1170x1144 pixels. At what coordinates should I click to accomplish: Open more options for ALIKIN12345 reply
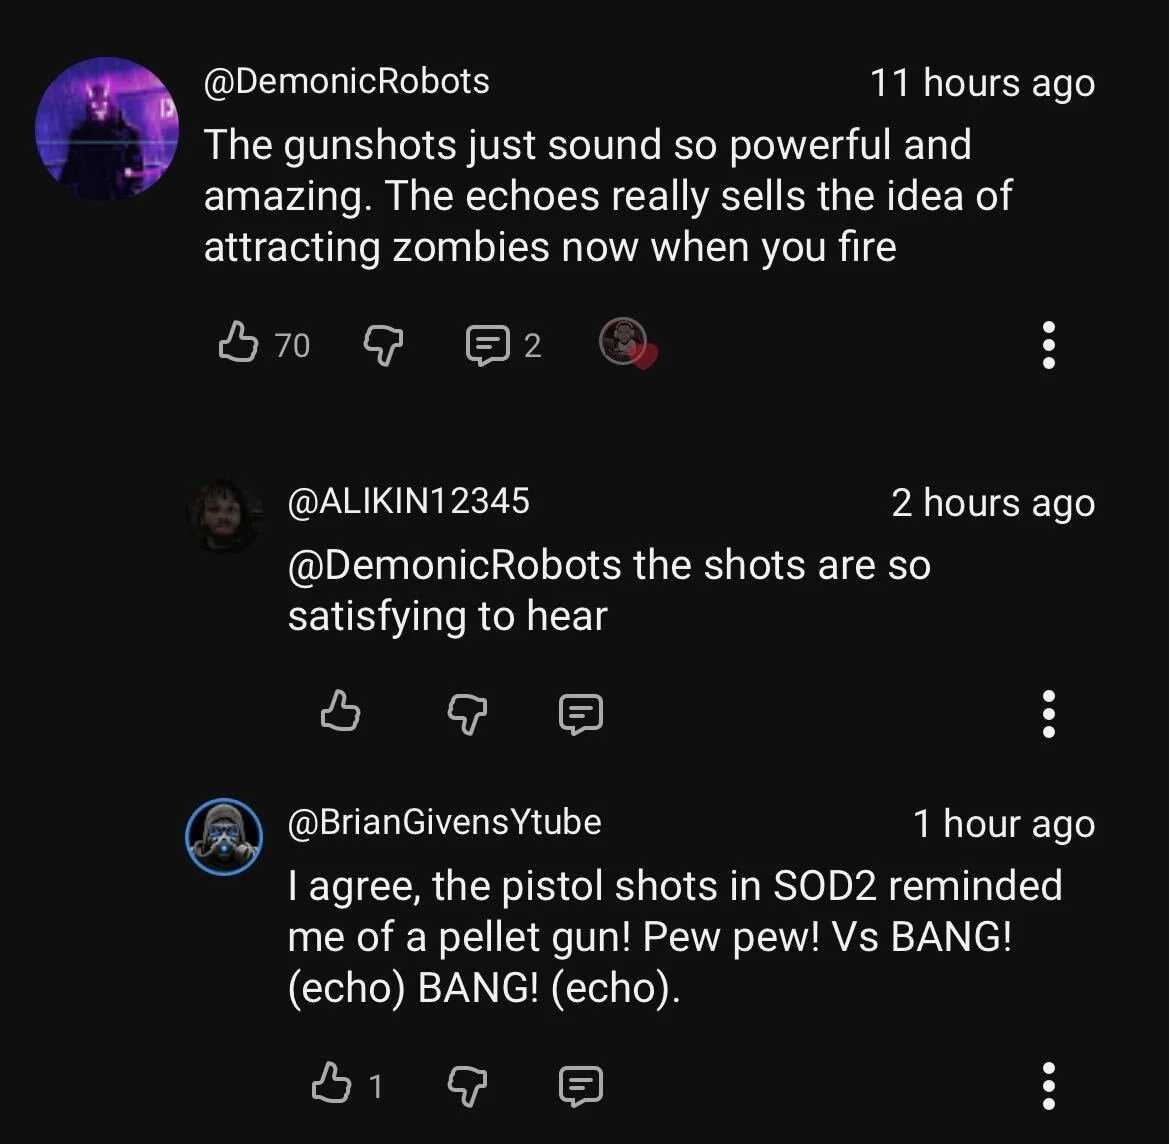1048,713
